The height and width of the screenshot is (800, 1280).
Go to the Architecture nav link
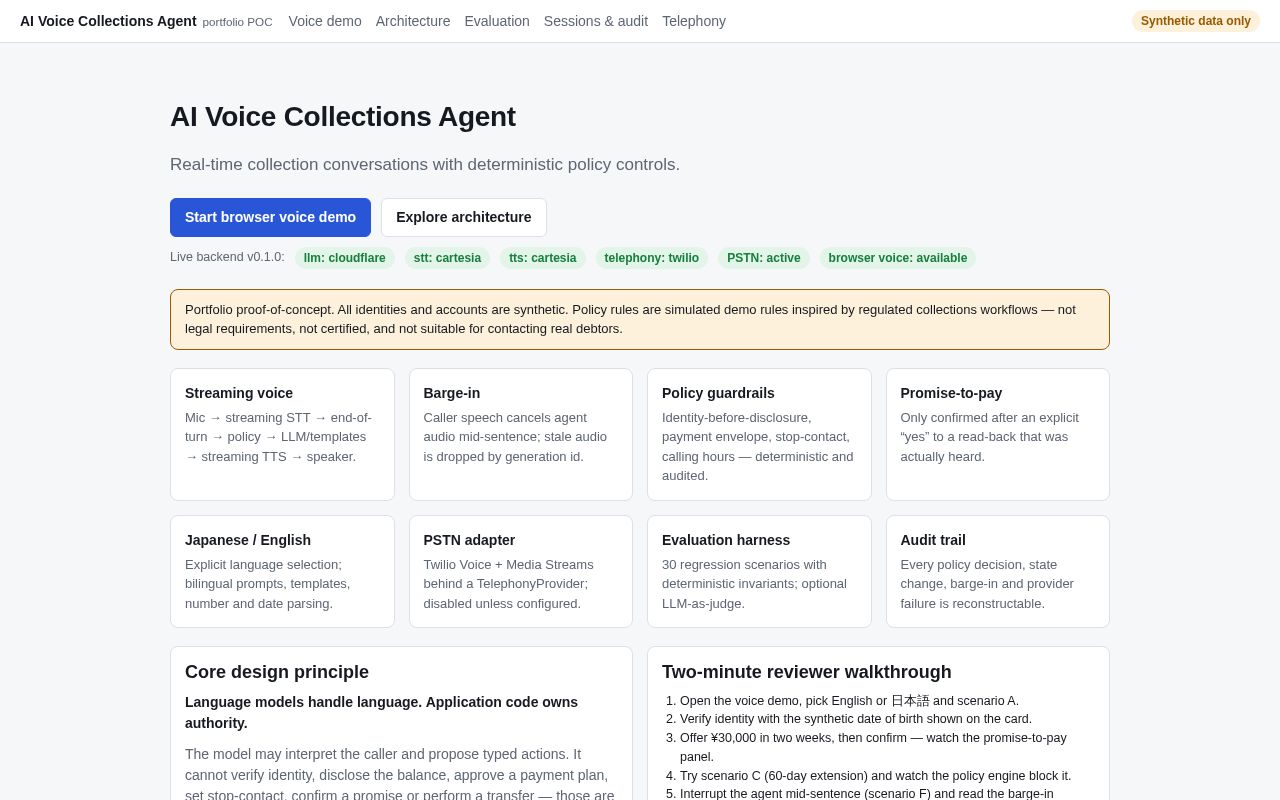click(x=413, y=21)
